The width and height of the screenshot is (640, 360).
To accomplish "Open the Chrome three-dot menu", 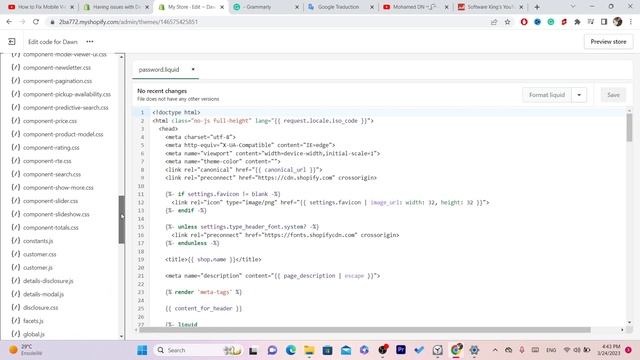I will pos(631,22).
